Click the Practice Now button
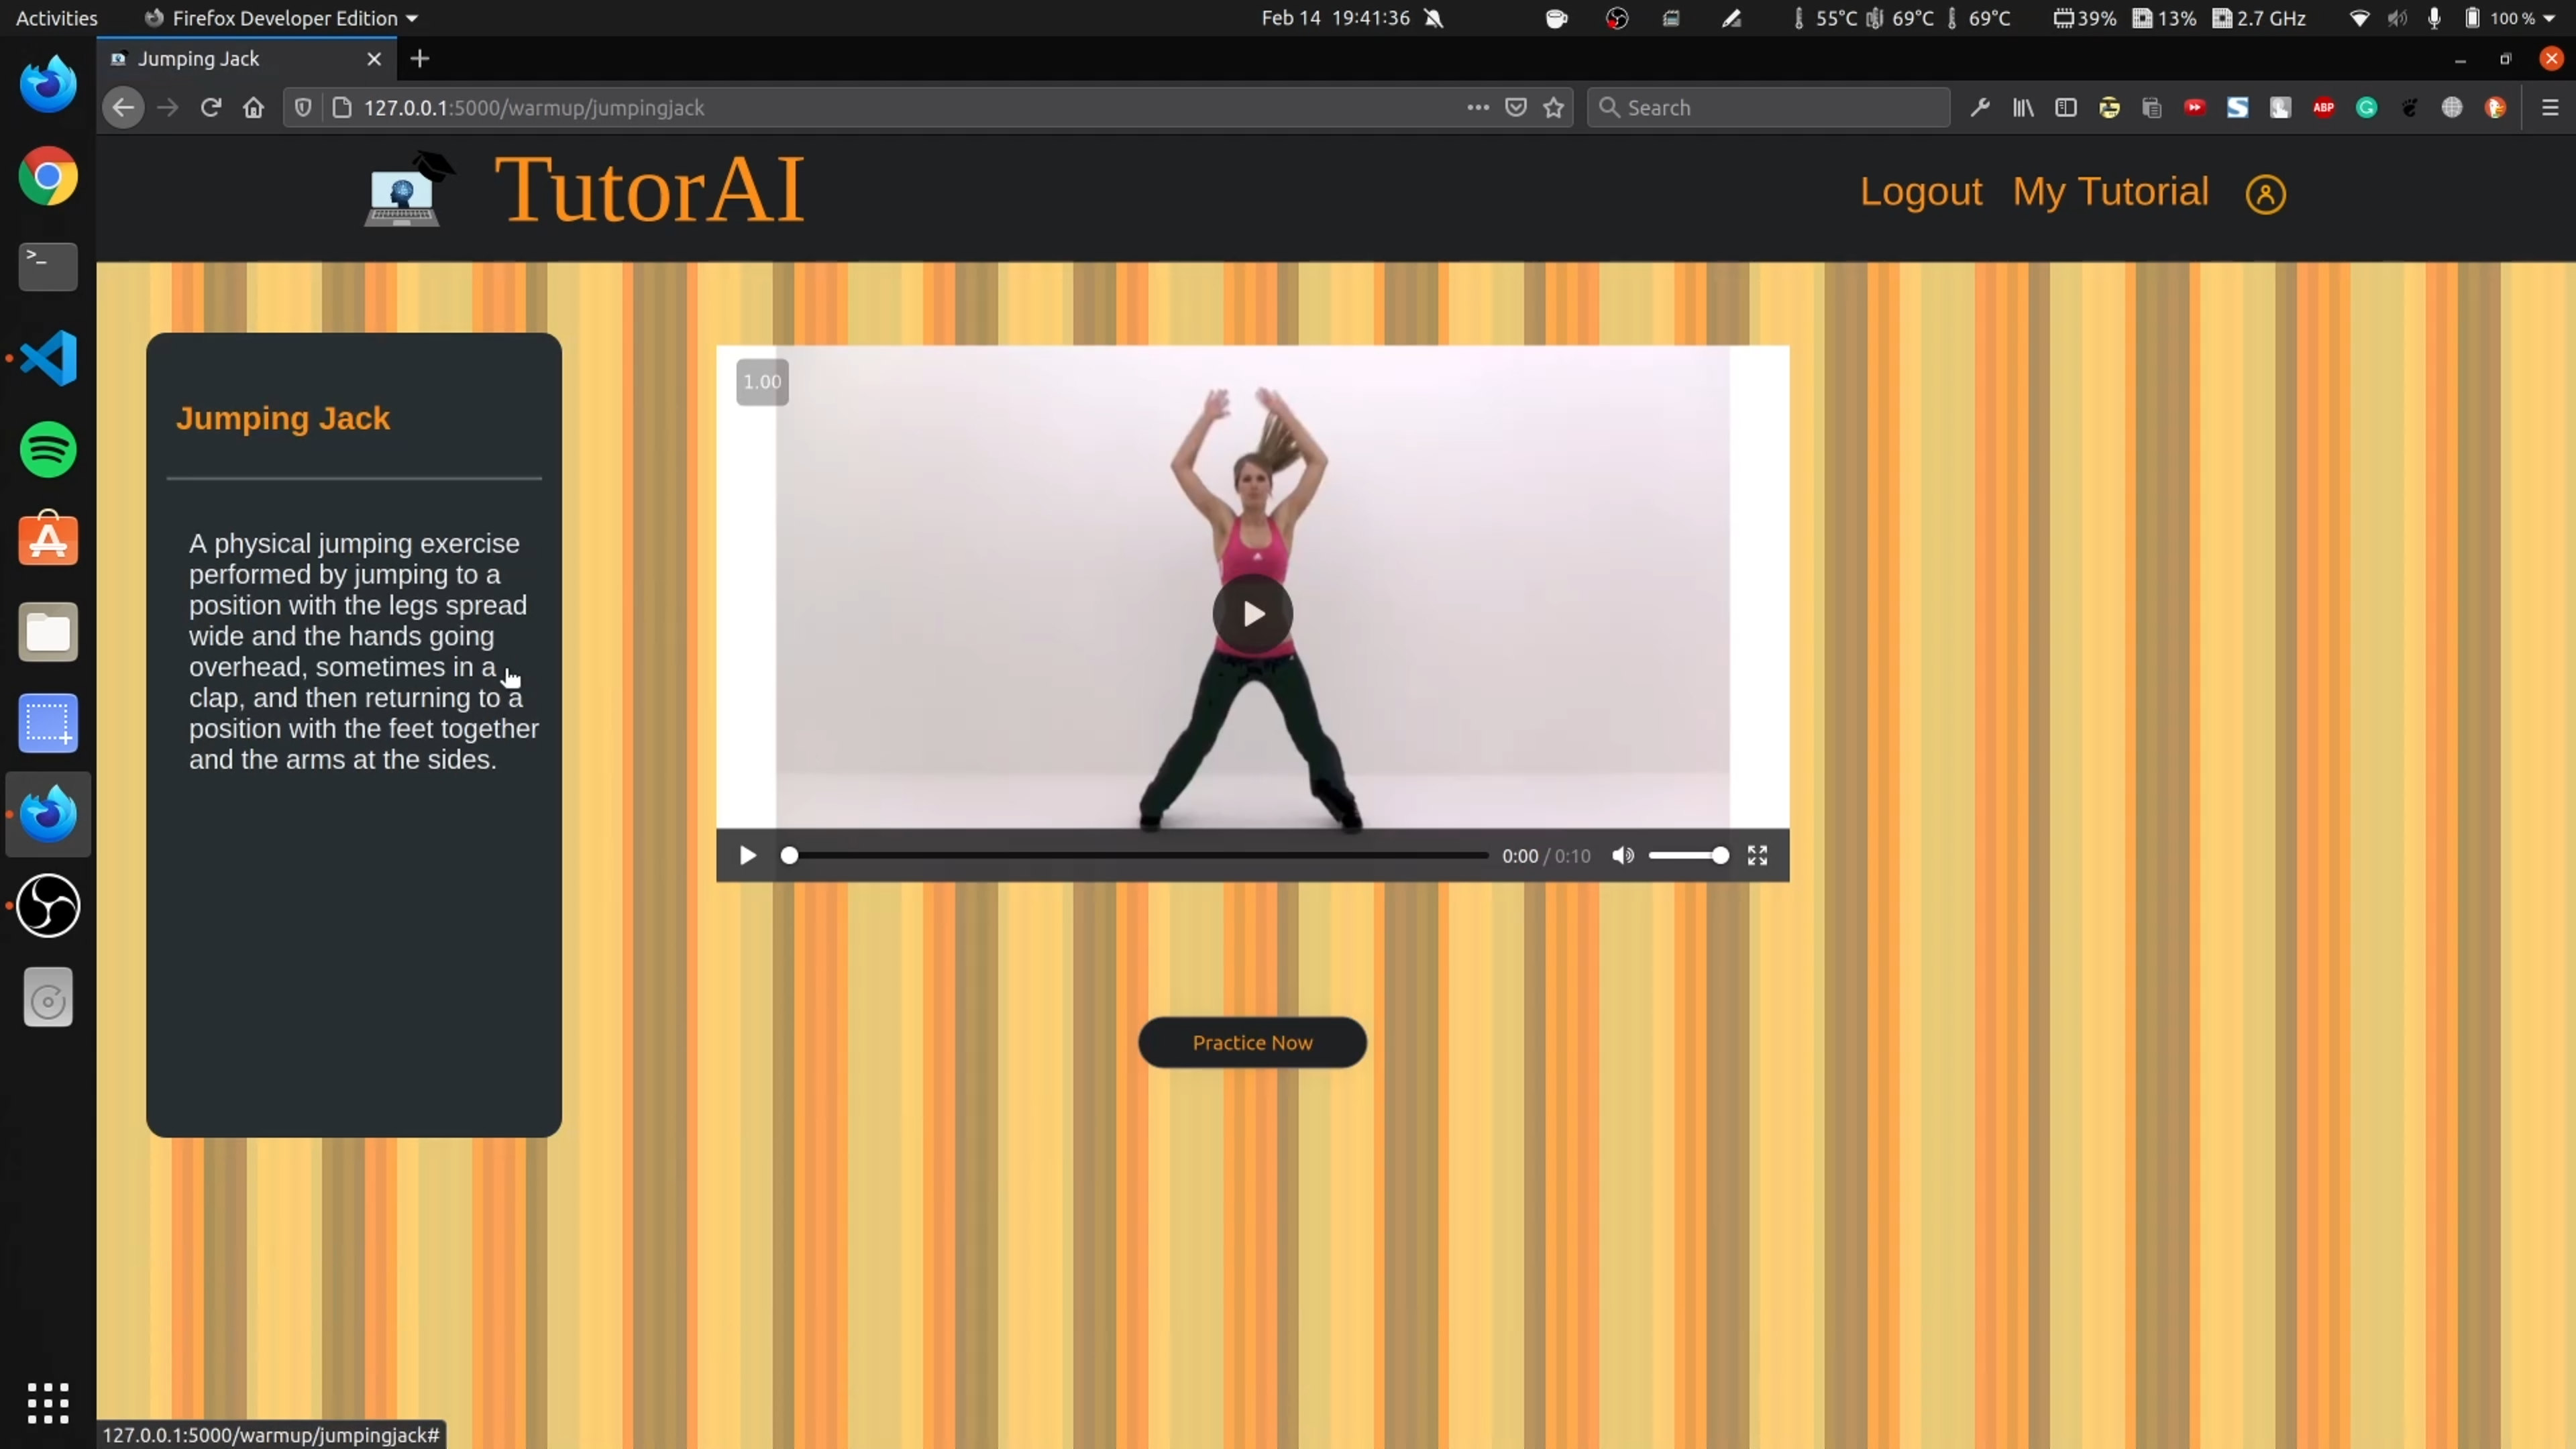The image size is (2576, 1449). click(x=1252, y=1043)
